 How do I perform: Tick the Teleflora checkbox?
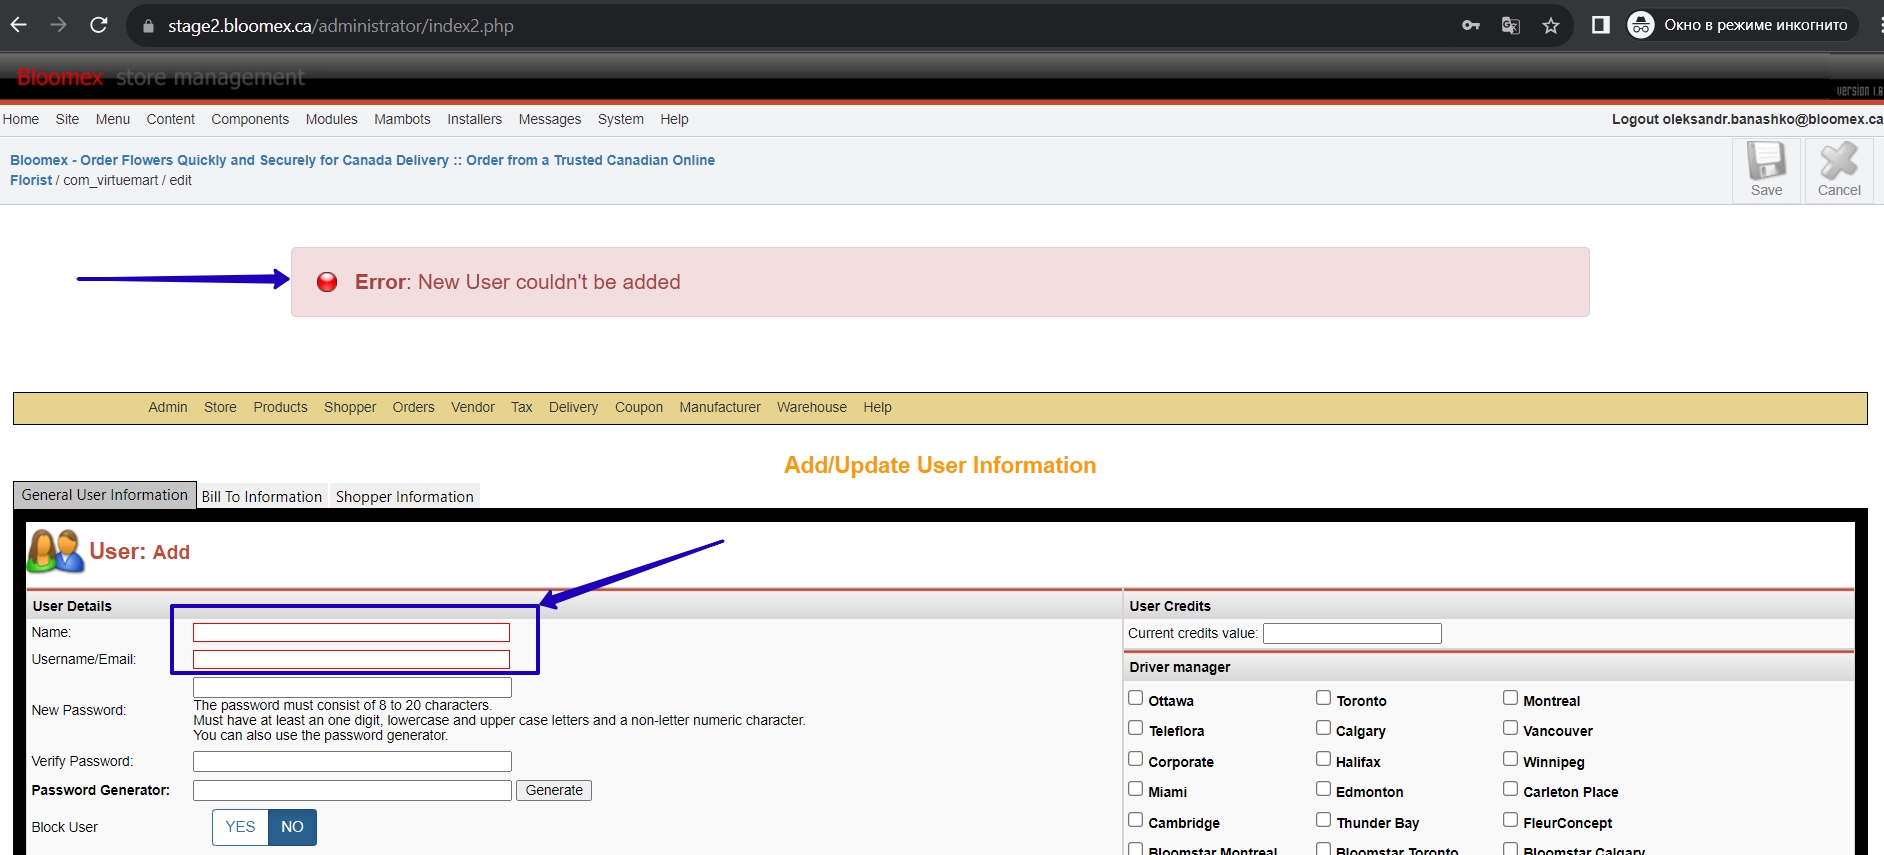tap(1136, 728)
